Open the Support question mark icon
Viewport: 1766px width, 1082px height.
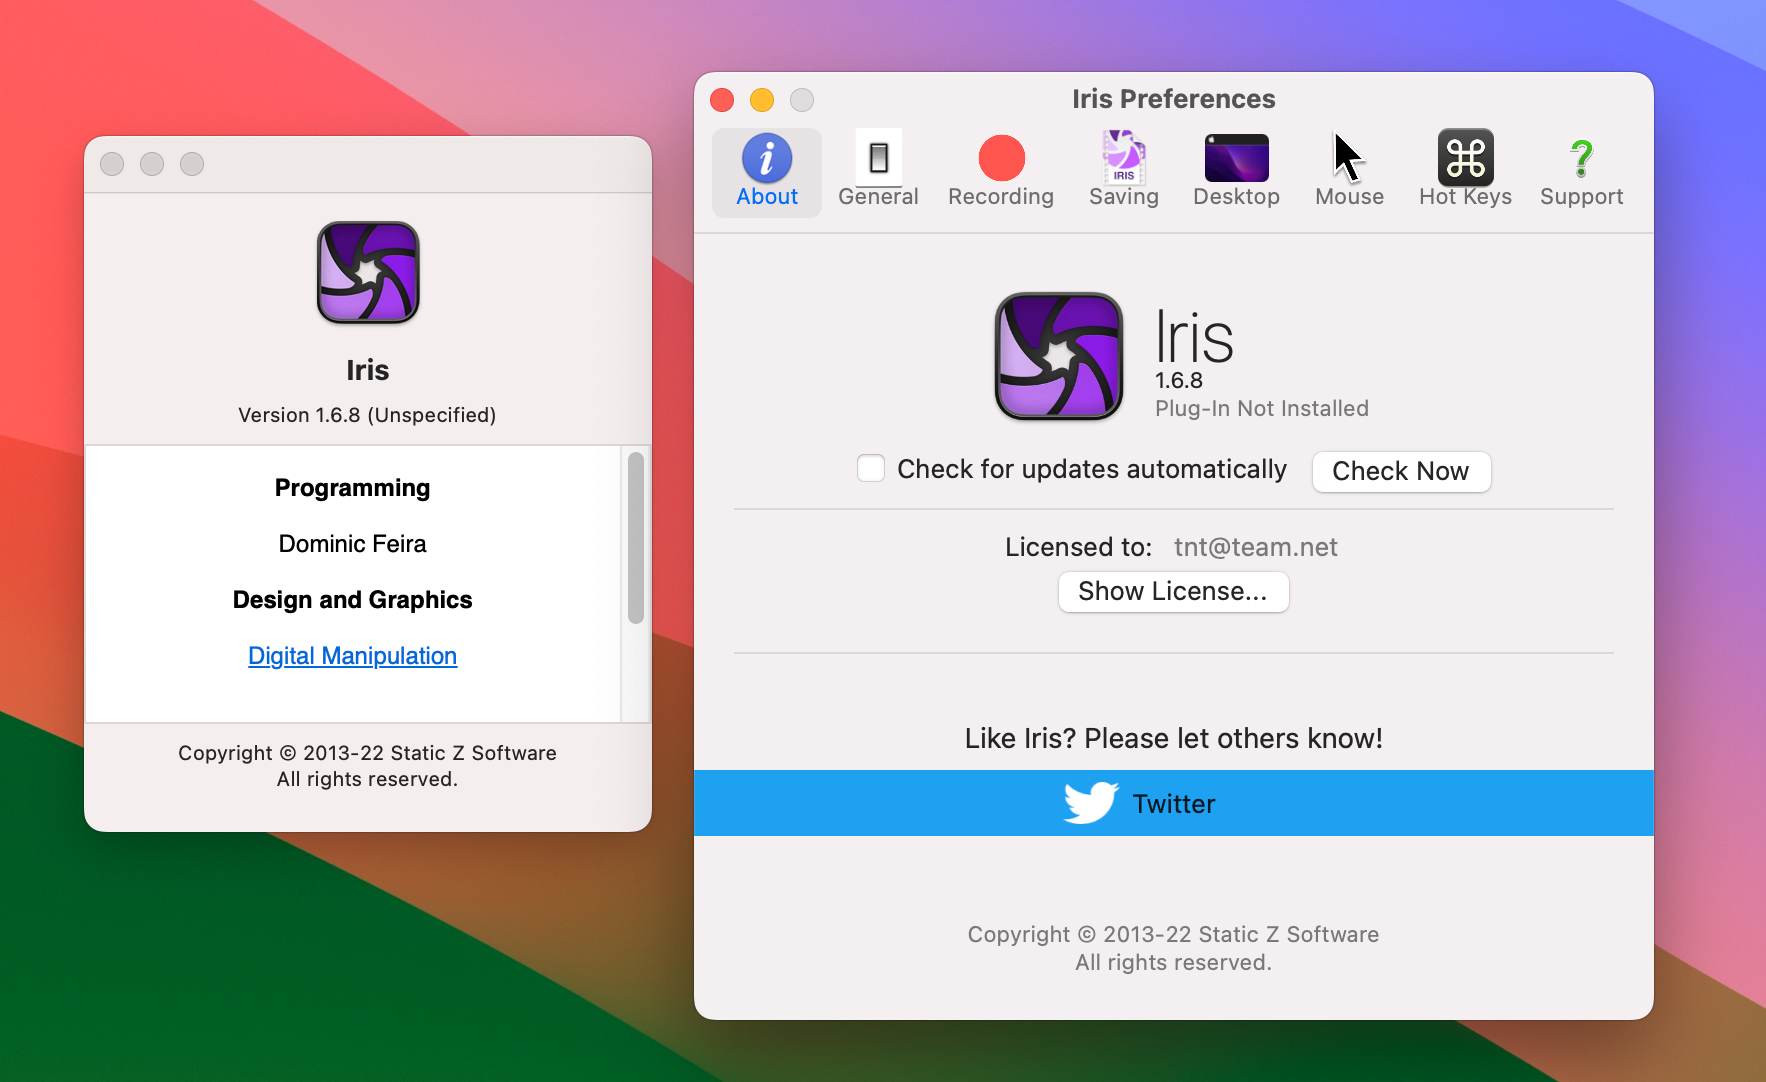click(x=1581, y=158)
